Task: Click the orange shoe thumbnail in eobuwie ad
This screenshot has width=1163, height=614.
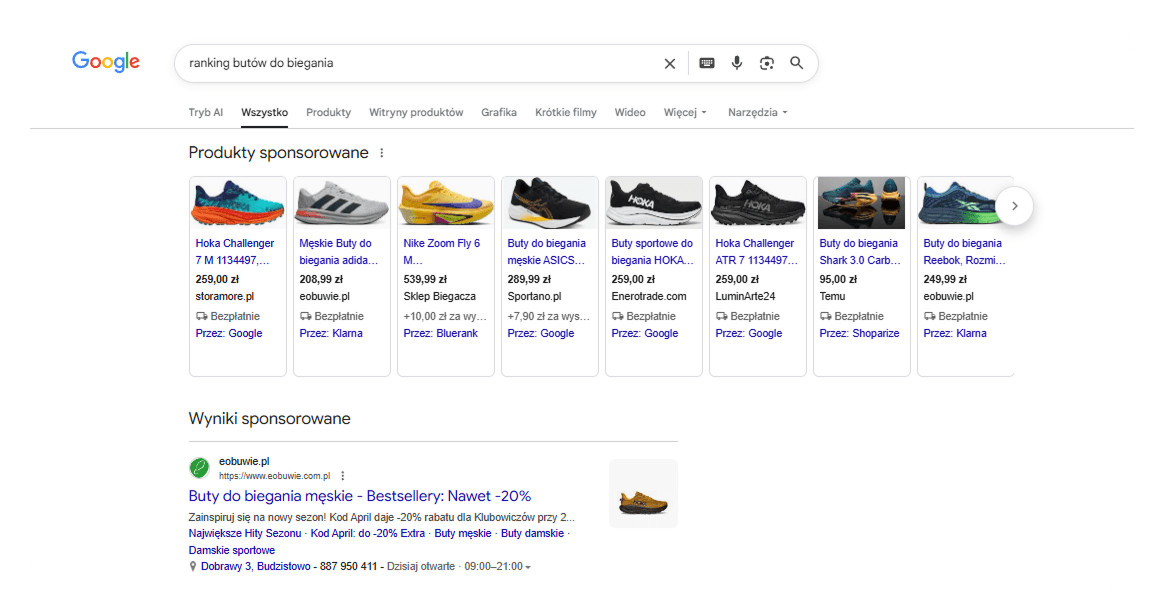Action: 643,494
